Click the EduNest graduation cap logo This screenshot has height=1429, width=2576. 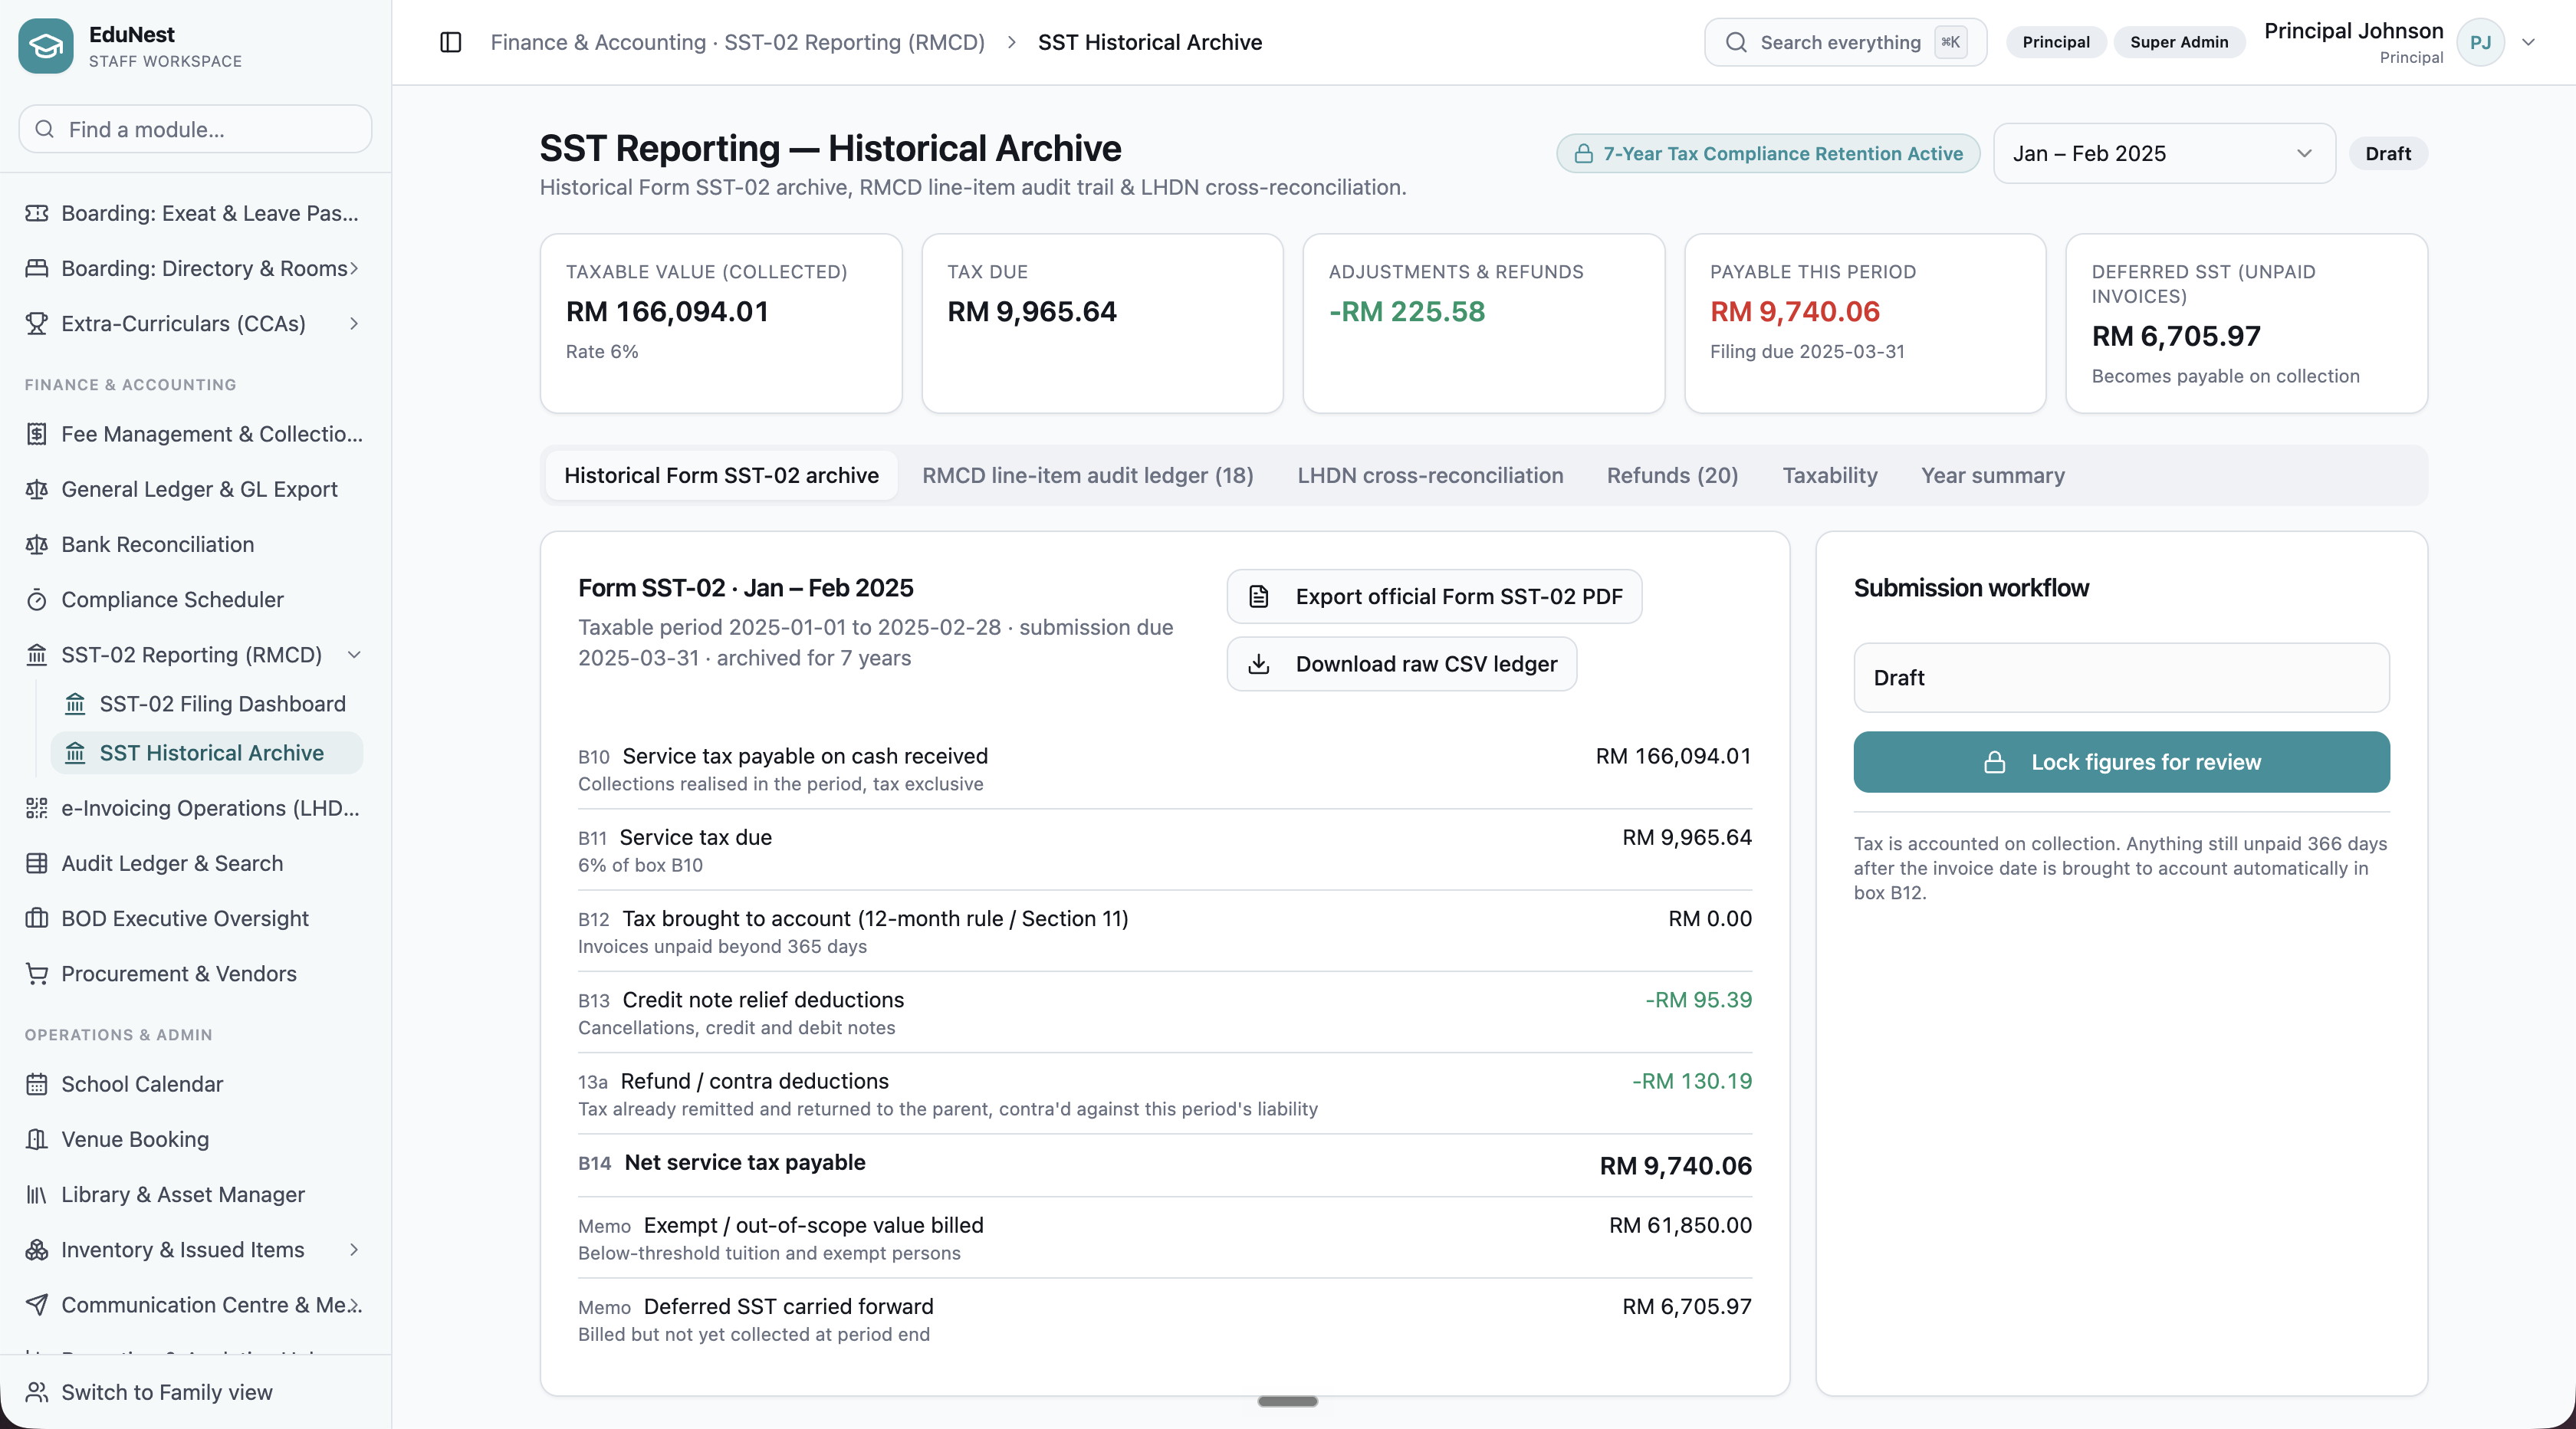point(46,46)
